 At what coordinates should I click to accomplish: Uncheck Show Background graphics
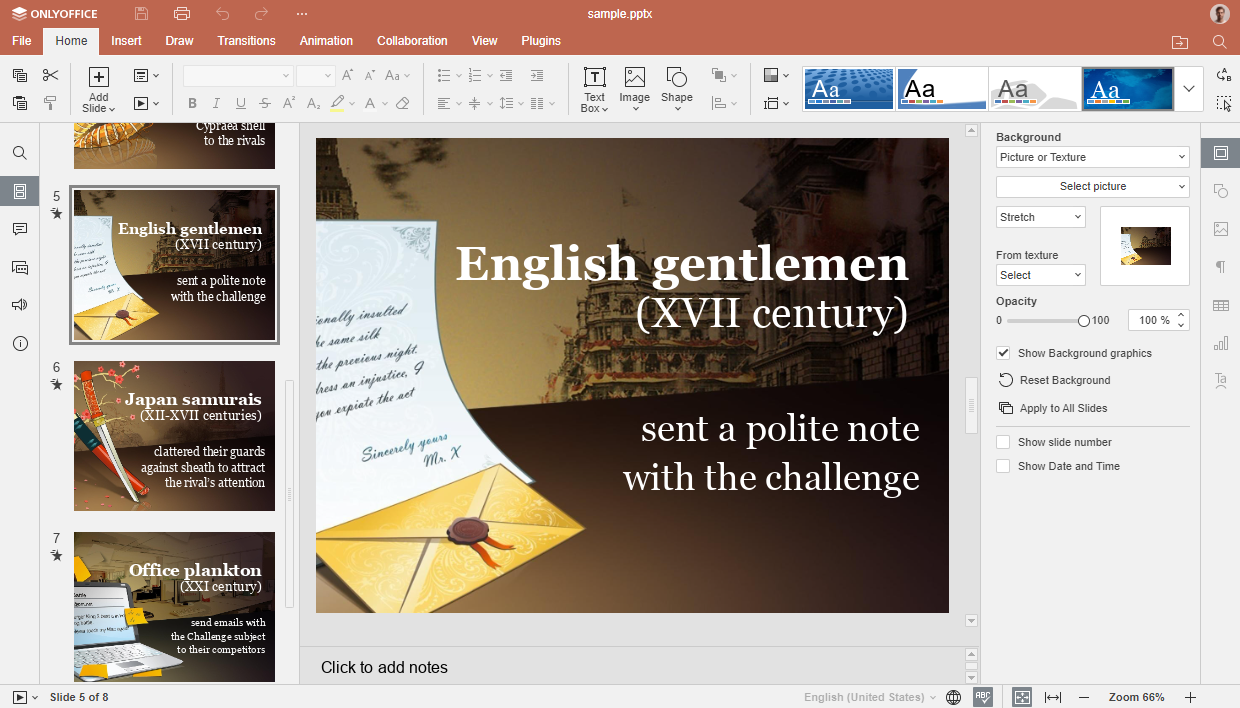(1004, 353)
